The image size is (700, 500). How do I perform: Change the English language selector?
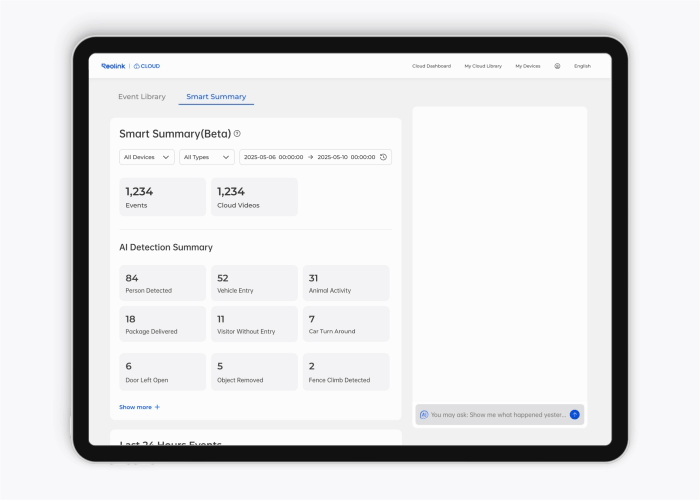pos(582,66)
